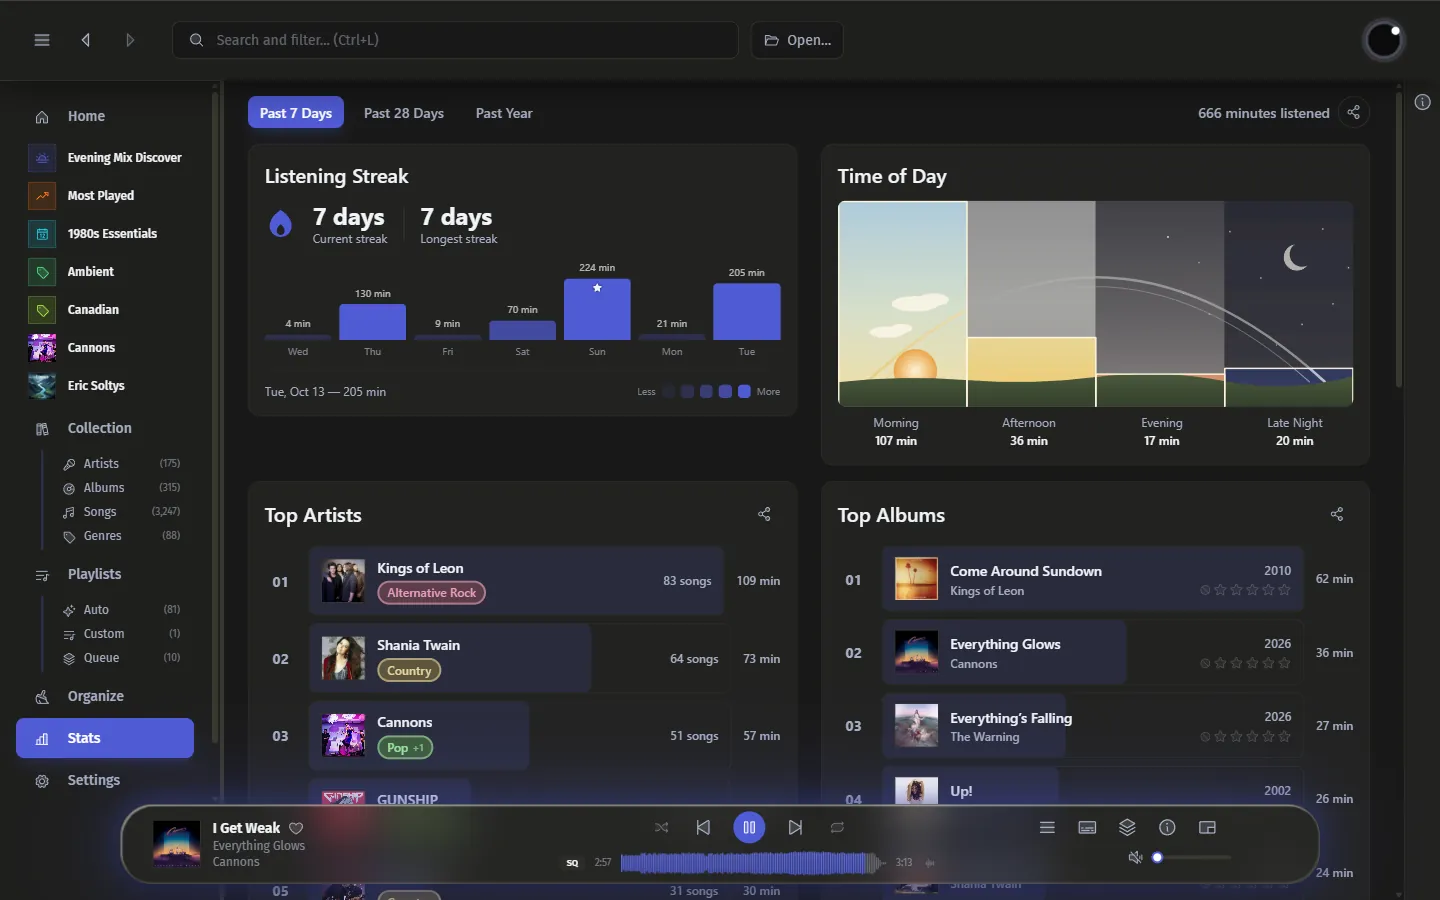
Task: Seek within the waveform progress bar
Action: 752,862
